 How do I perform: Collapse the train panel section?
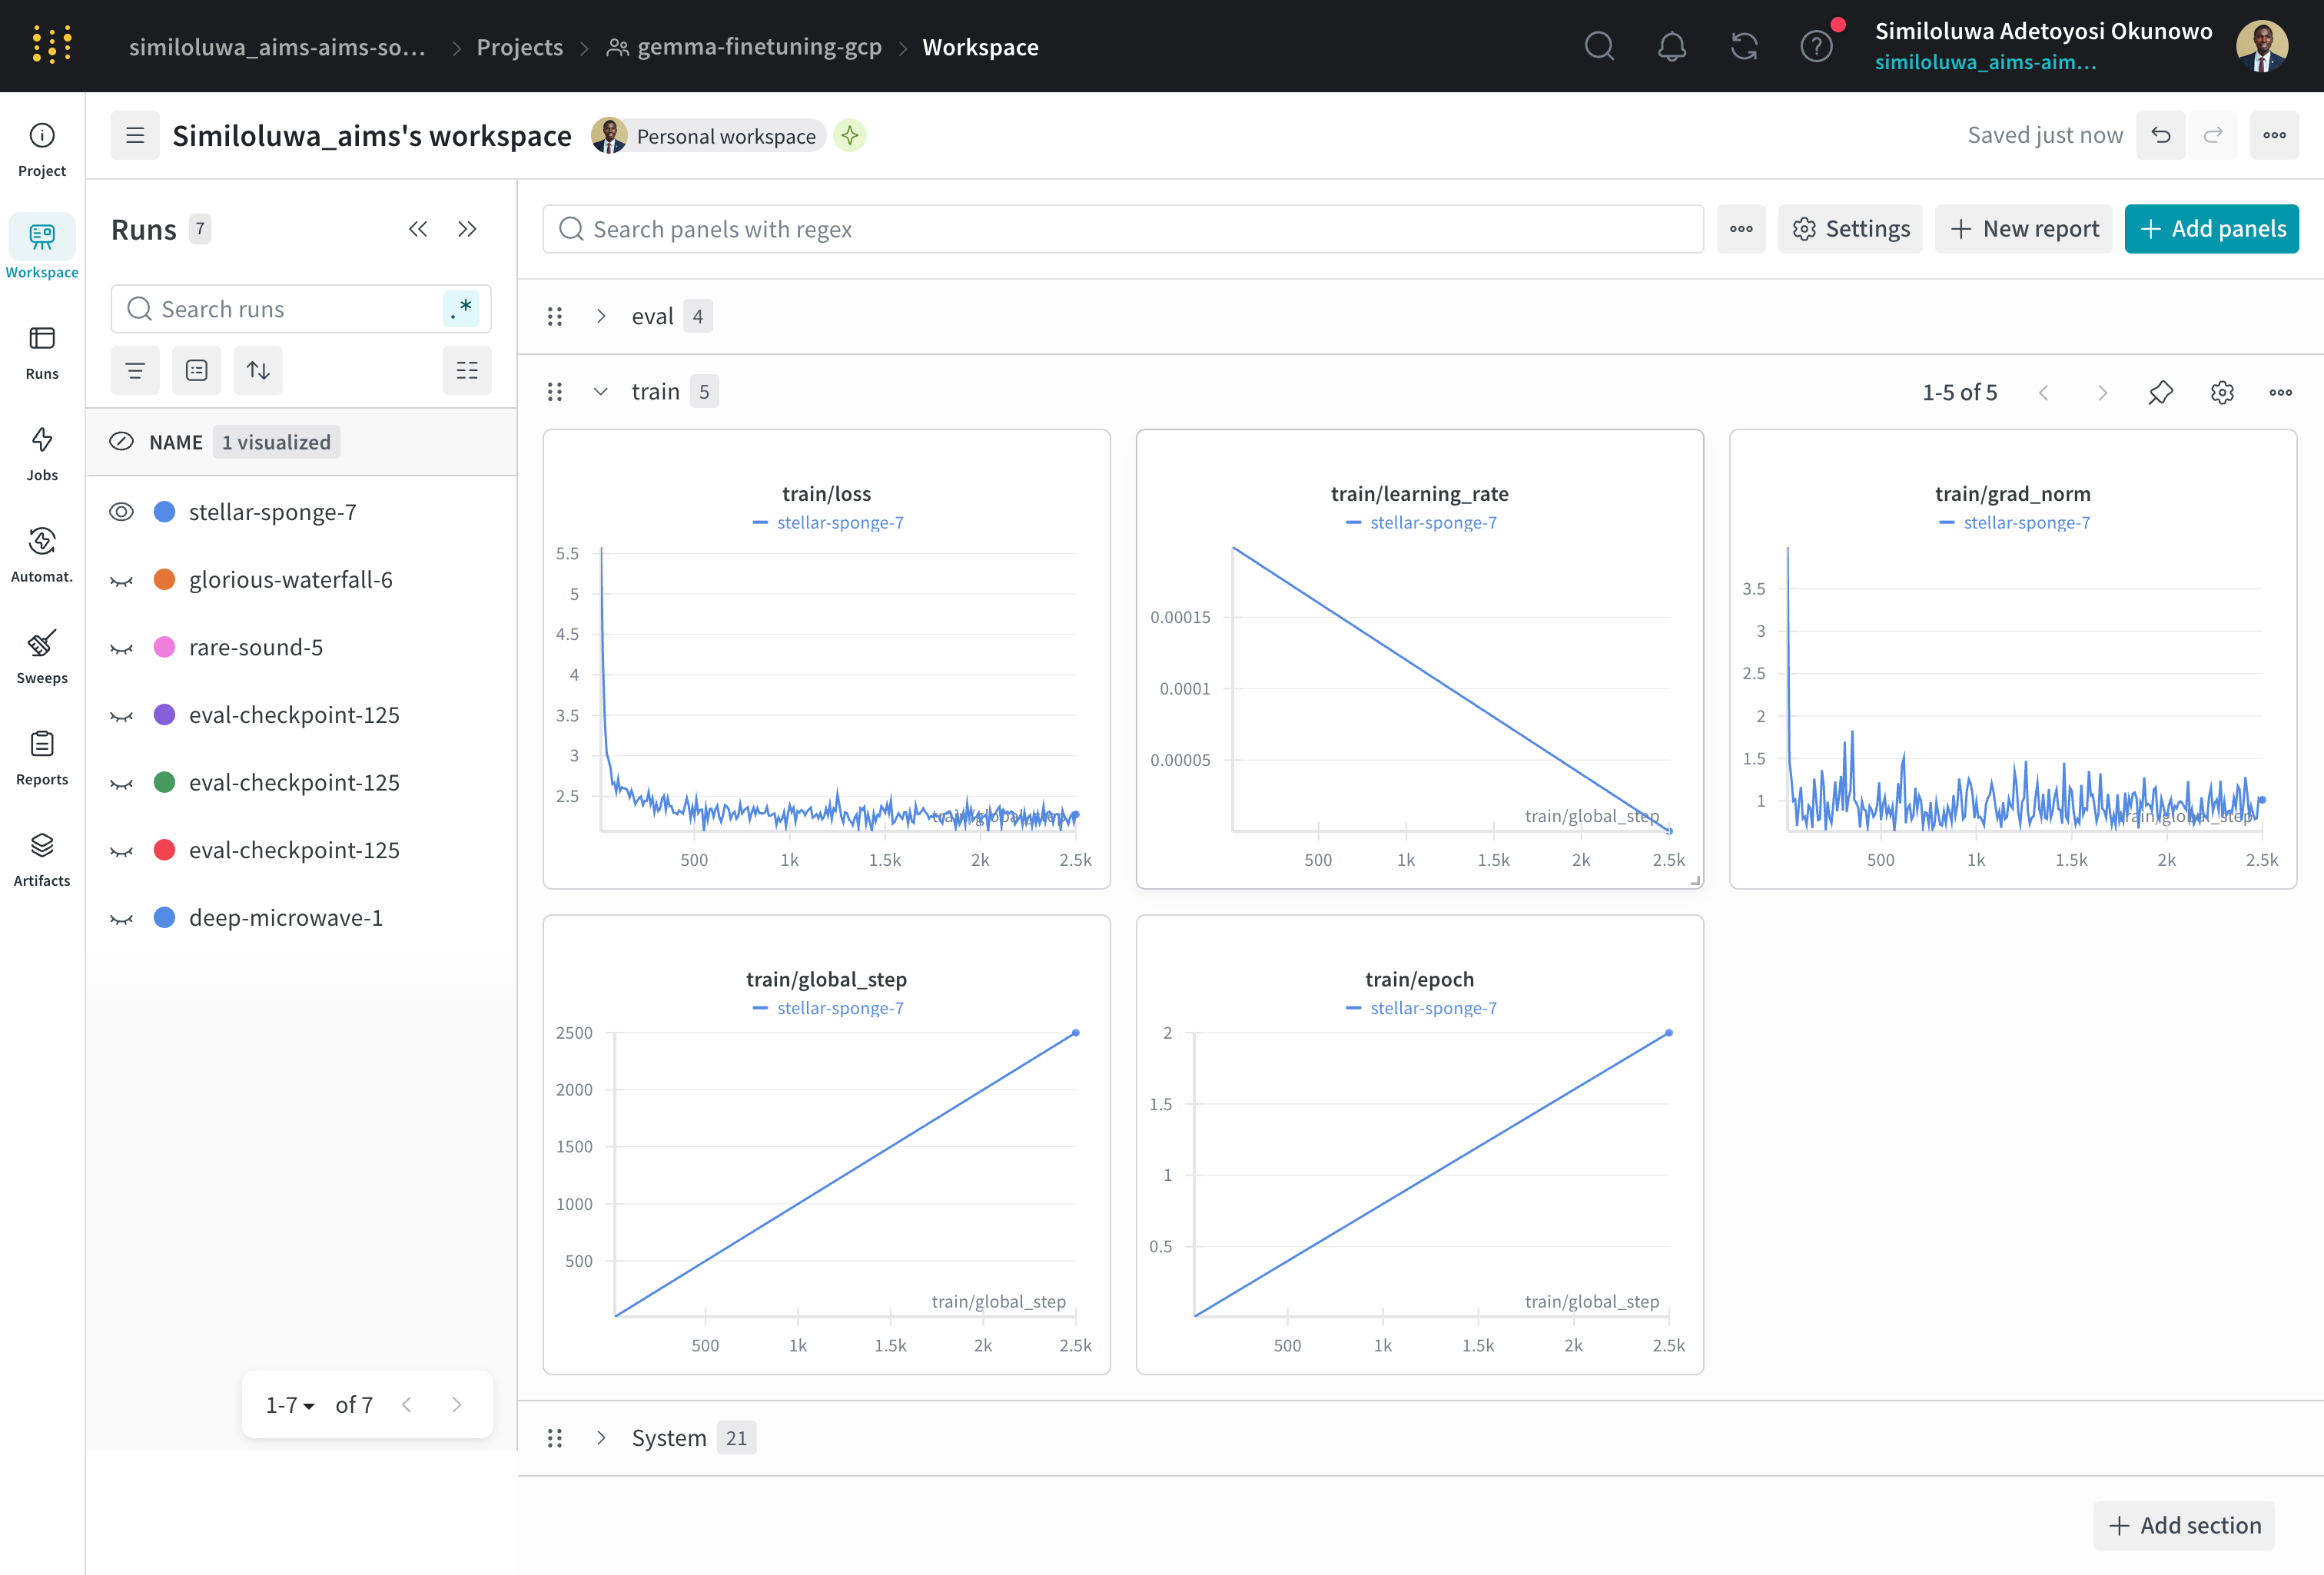[601, 391]
